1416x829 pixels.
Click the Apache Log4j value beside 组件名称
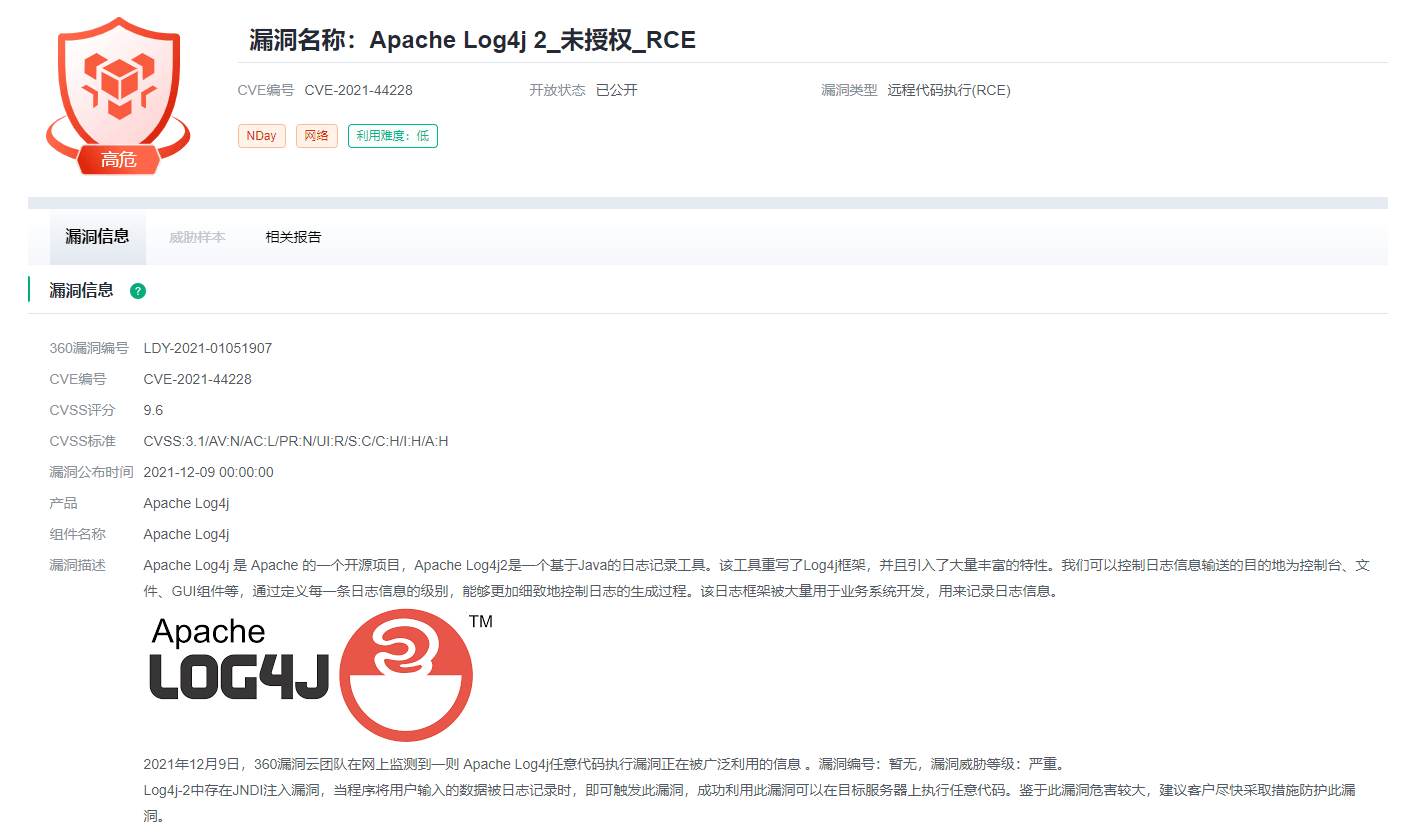tap(186, 534)
